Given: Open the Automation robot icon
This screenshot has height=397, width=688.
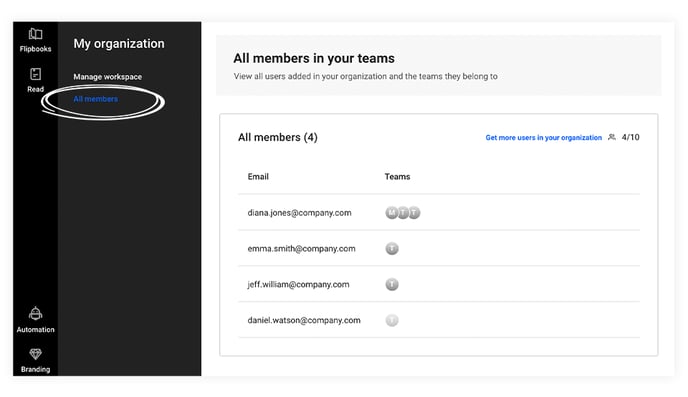Looking at the screenshot, I should click(36, 314).
